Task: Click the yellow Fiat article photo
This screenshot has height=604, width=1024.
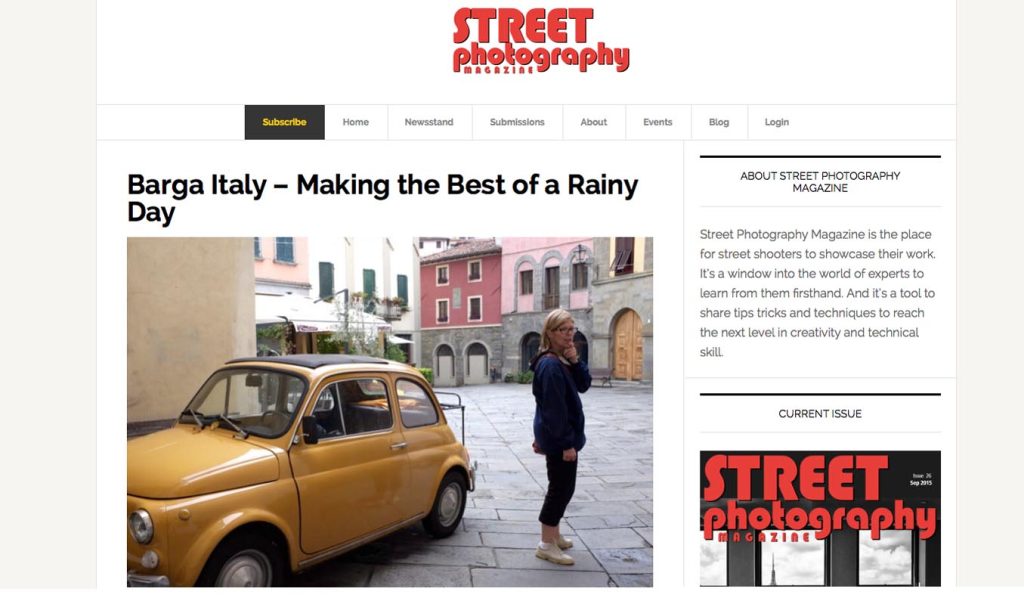Action: pyautogui.click(x=390, y=411)
